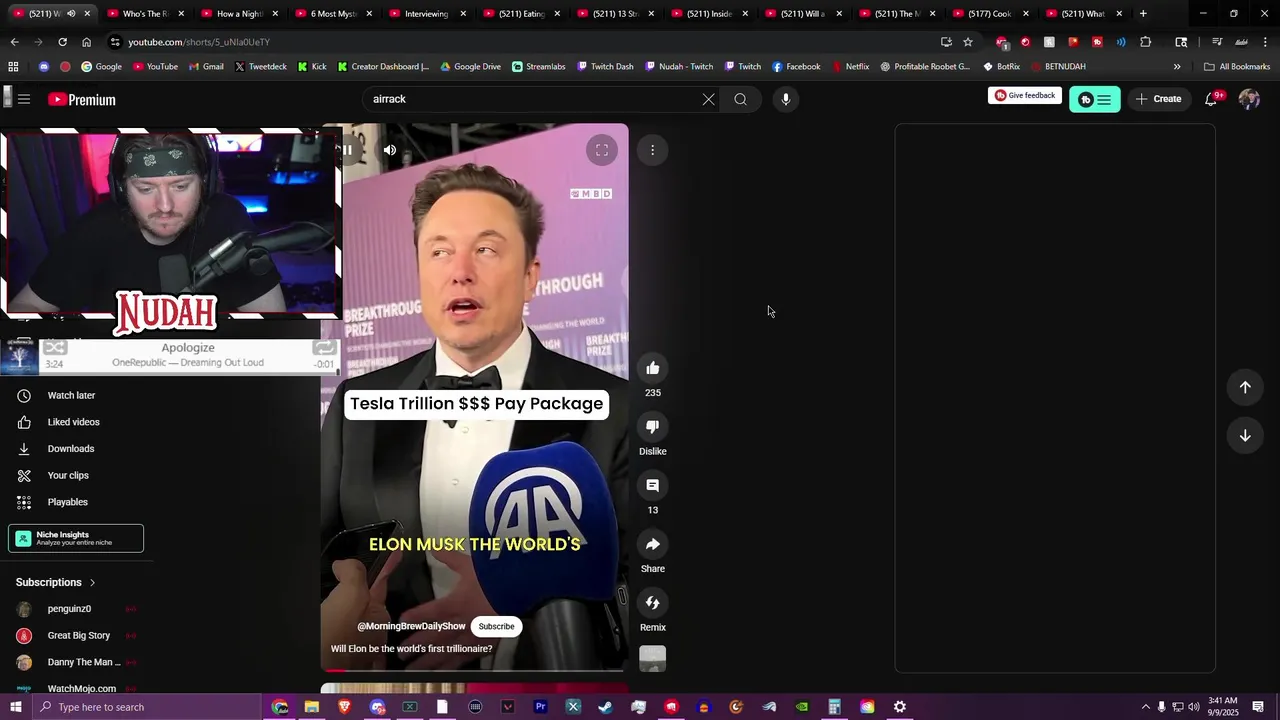Click the Niche Insights button
The width and height of the screenshot is (1280, 720).
point(76,538)
